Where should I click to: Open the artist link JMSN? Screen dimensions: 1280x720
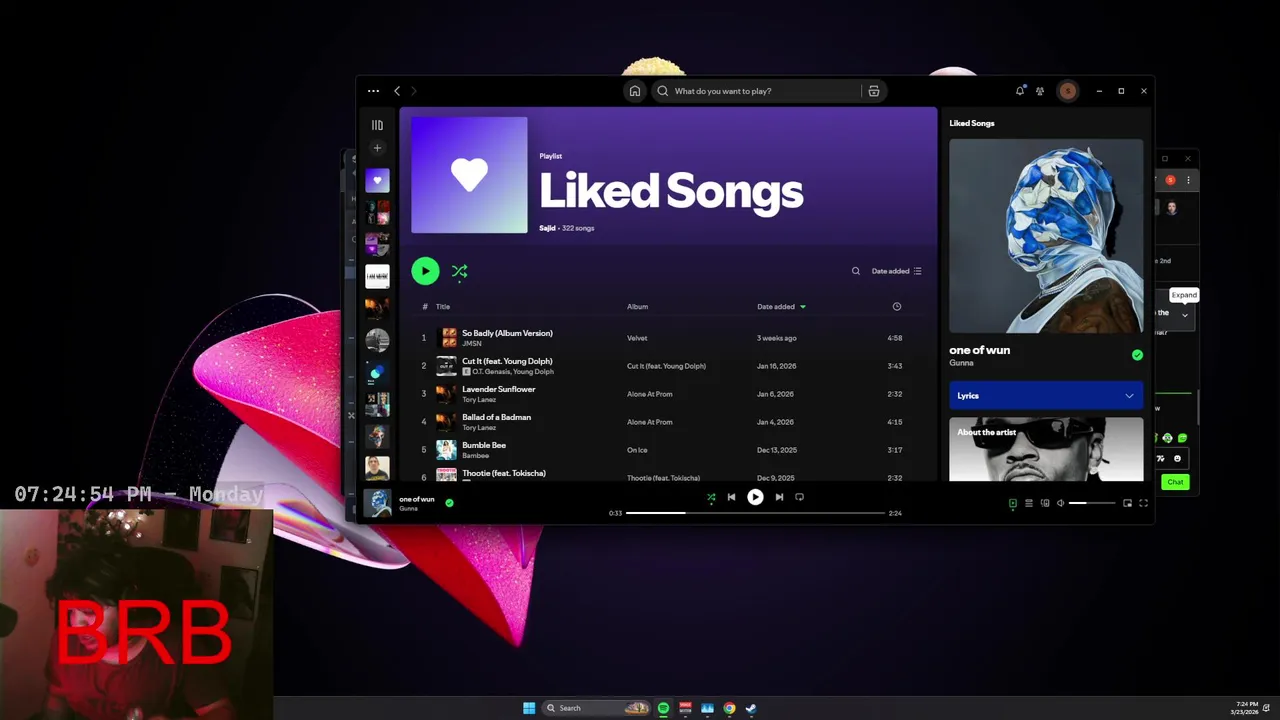[472, 343]
